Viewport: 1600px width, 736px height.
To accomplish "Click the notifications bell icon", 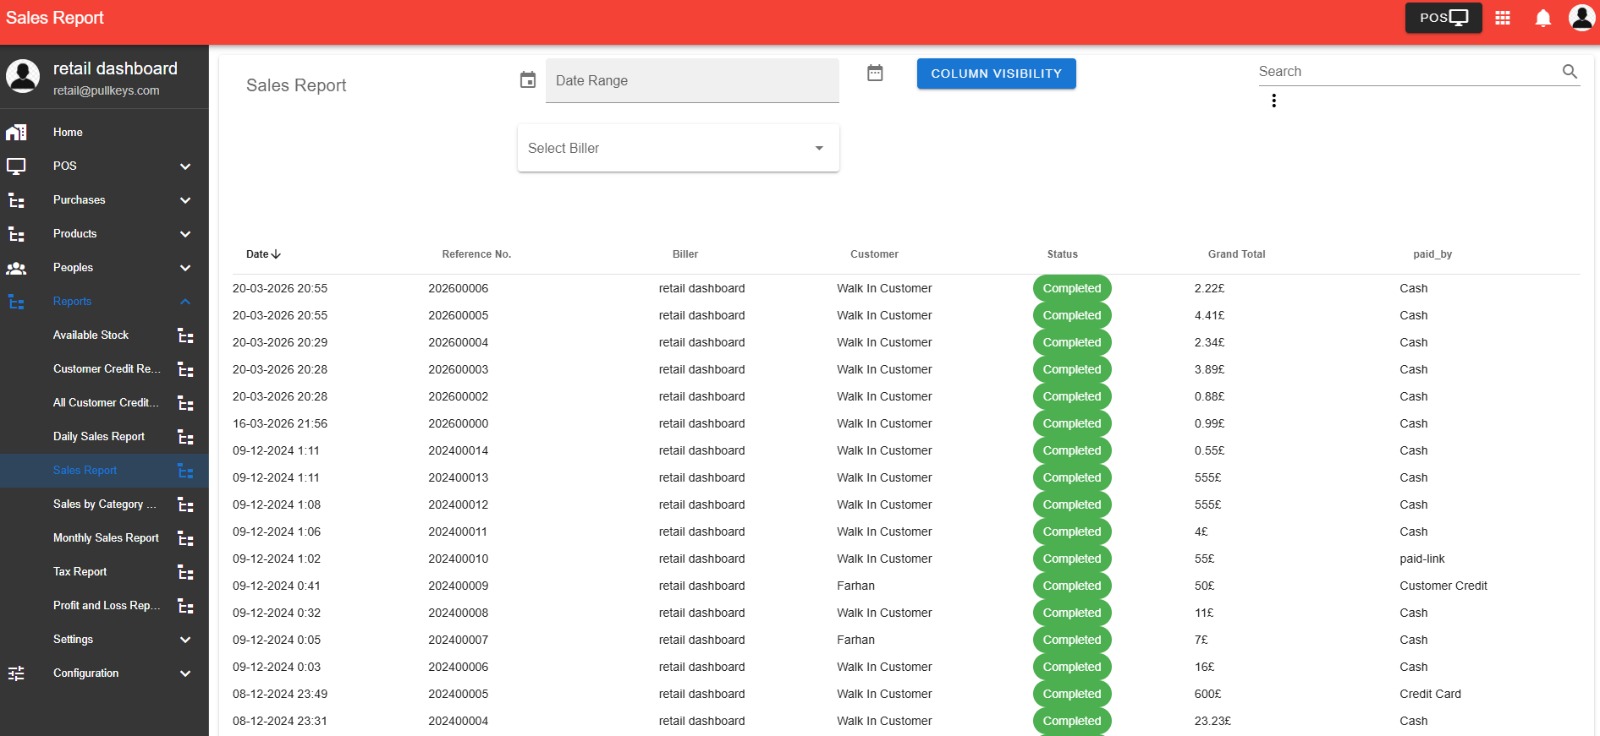I will (1543, 18).
